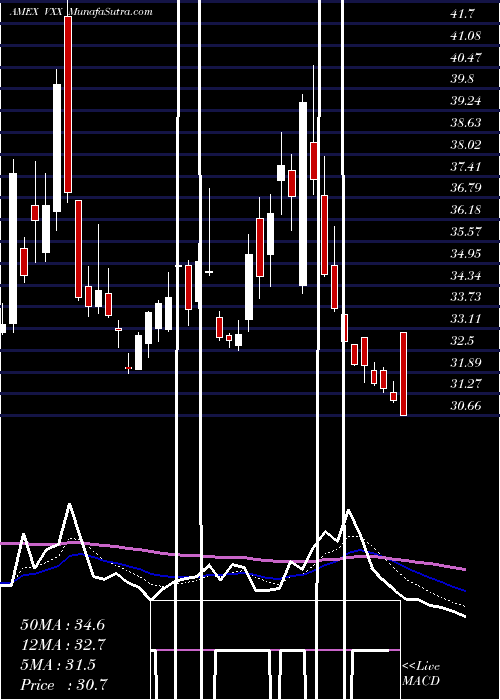Click the Price : 30.7 readout
Viewport: 500px width, 700px height.
tap(63, 685)
